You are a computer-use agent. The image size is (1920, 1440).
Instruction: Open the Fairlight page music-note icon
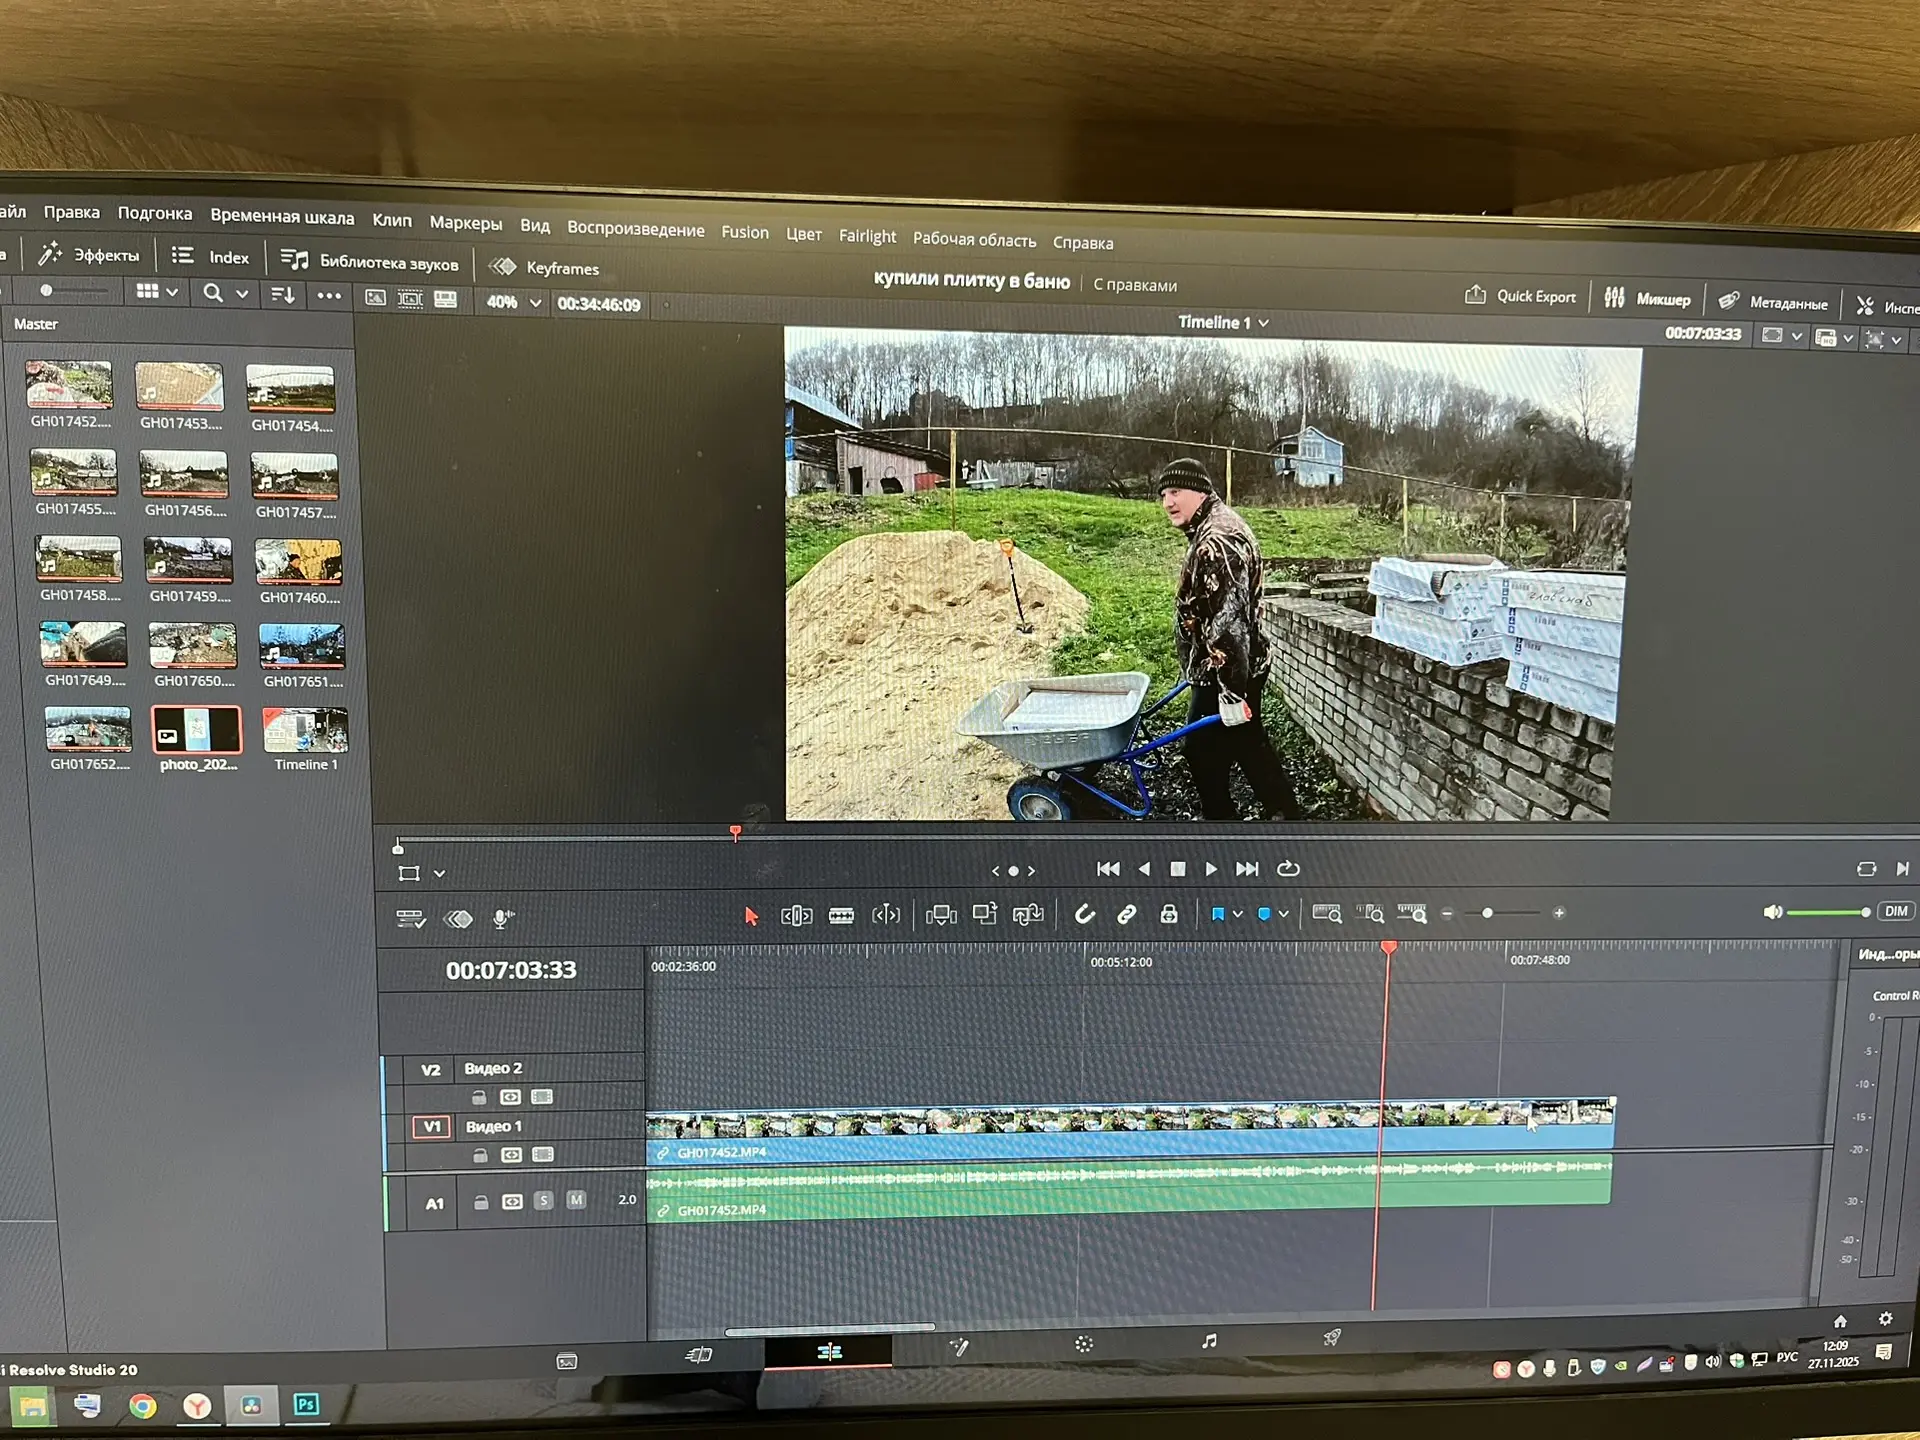(1209, 1341)
